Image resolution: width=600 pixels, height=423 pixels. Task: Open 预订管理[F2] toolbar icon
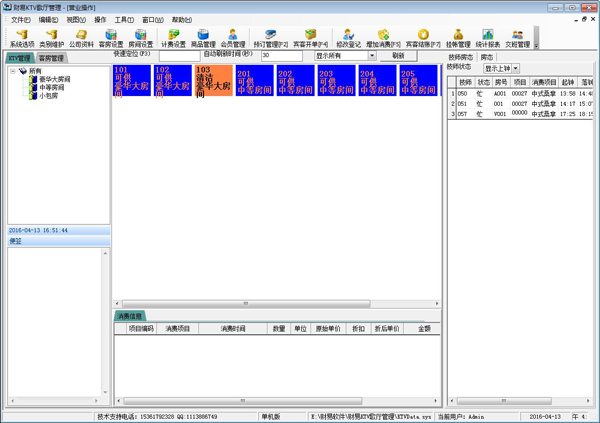(271, 38)
